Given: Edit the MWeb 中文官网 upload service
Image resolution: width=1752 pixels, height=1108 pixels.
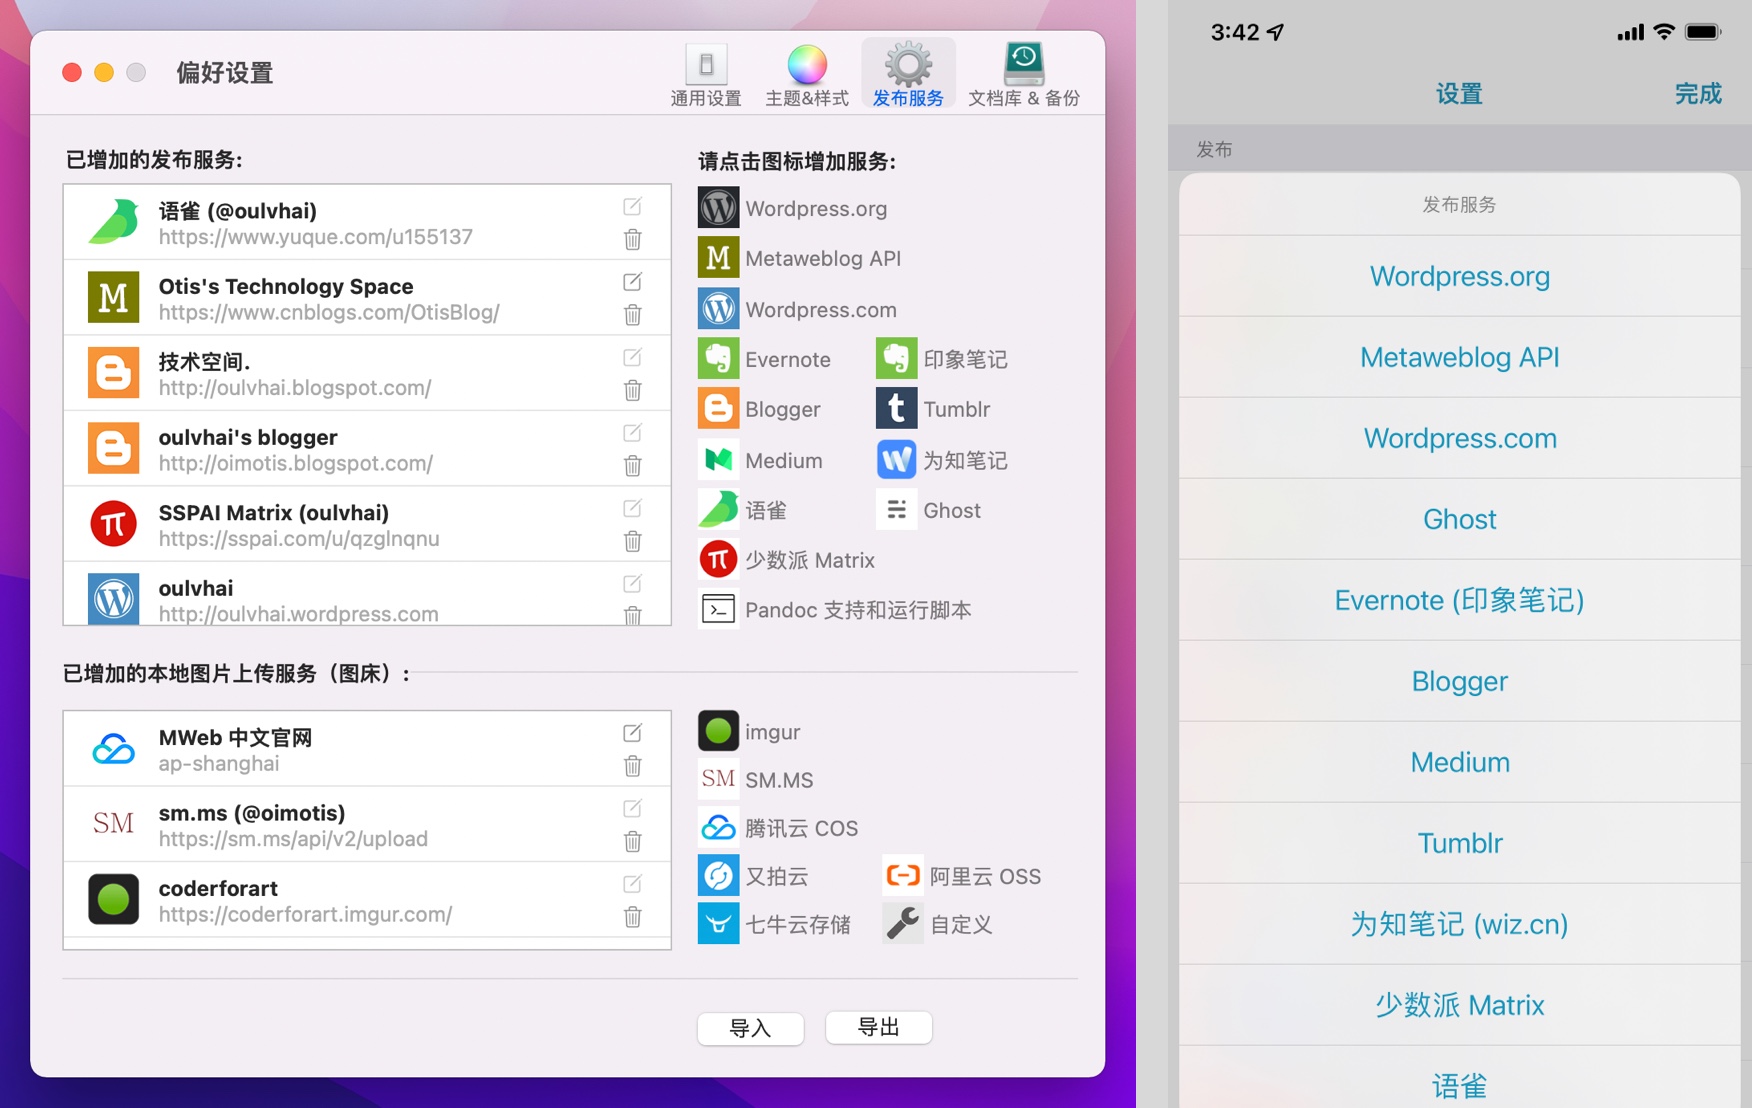Looking at the screenshot, I should click(632, 733).
